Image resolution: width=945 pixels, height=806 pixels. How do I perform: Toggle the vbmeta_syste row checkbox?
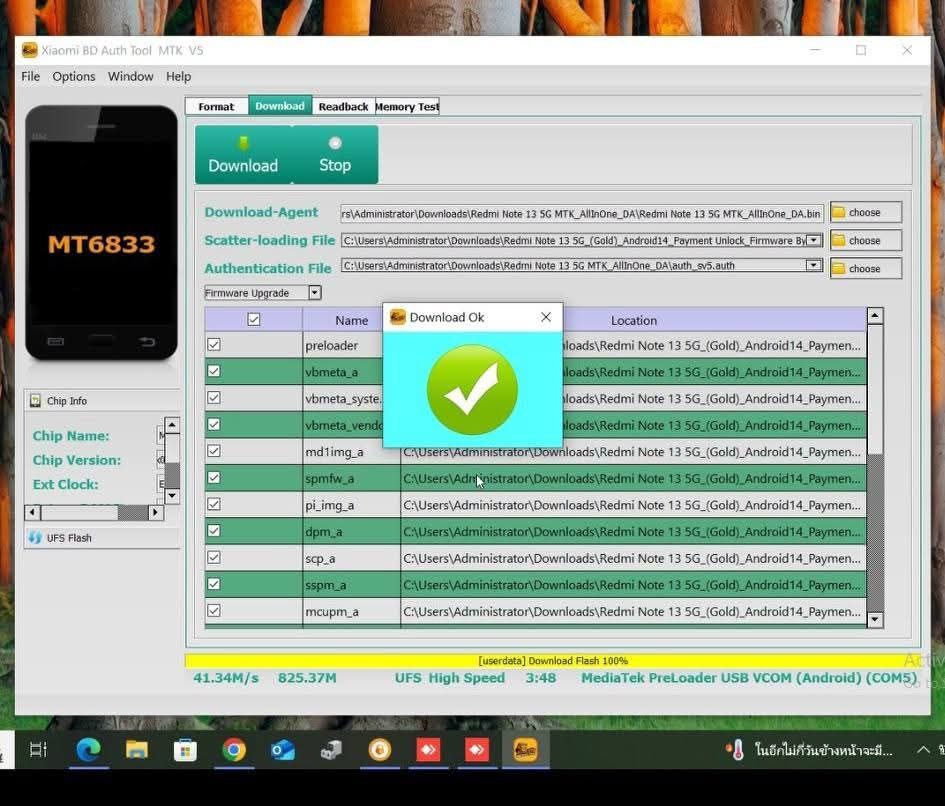click(214, 398)
